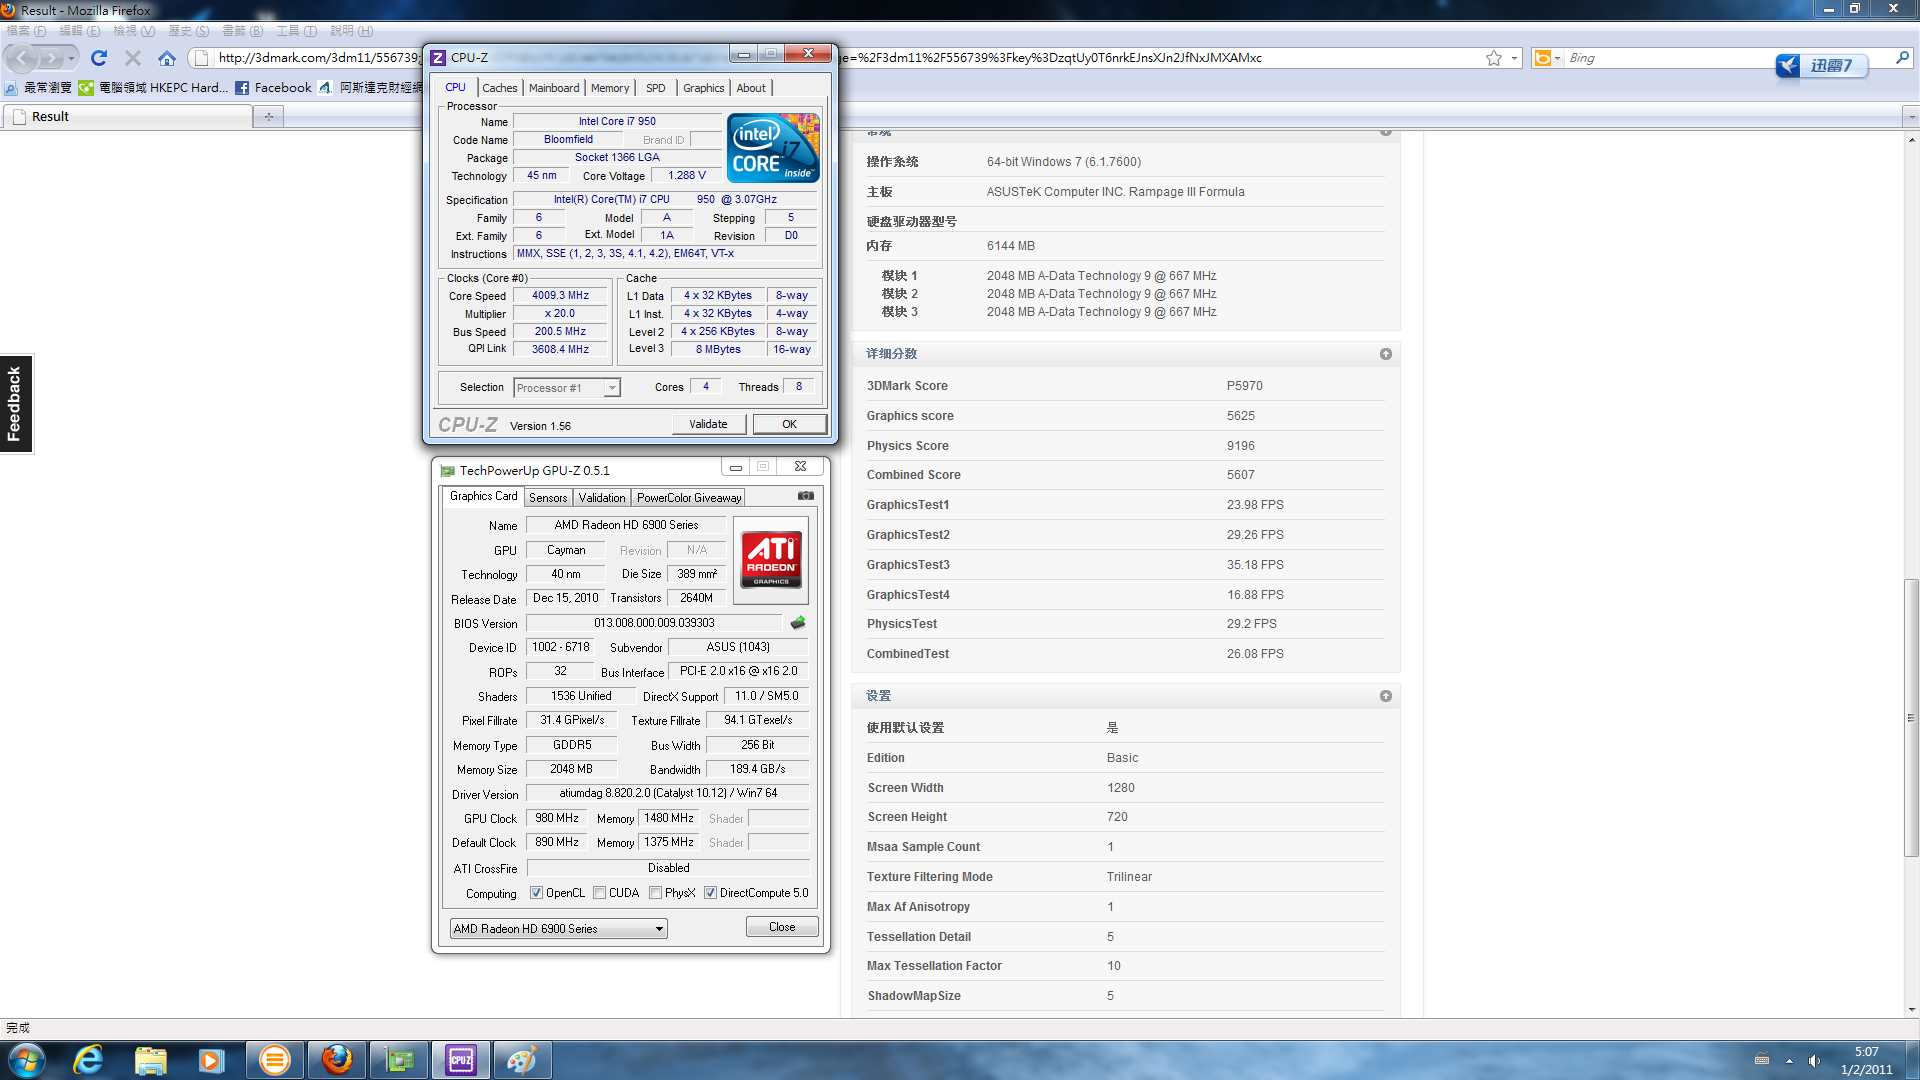Go to the Firefox home page icon
Viewport: 1920px width, 1080px height.
pos(167,58)
